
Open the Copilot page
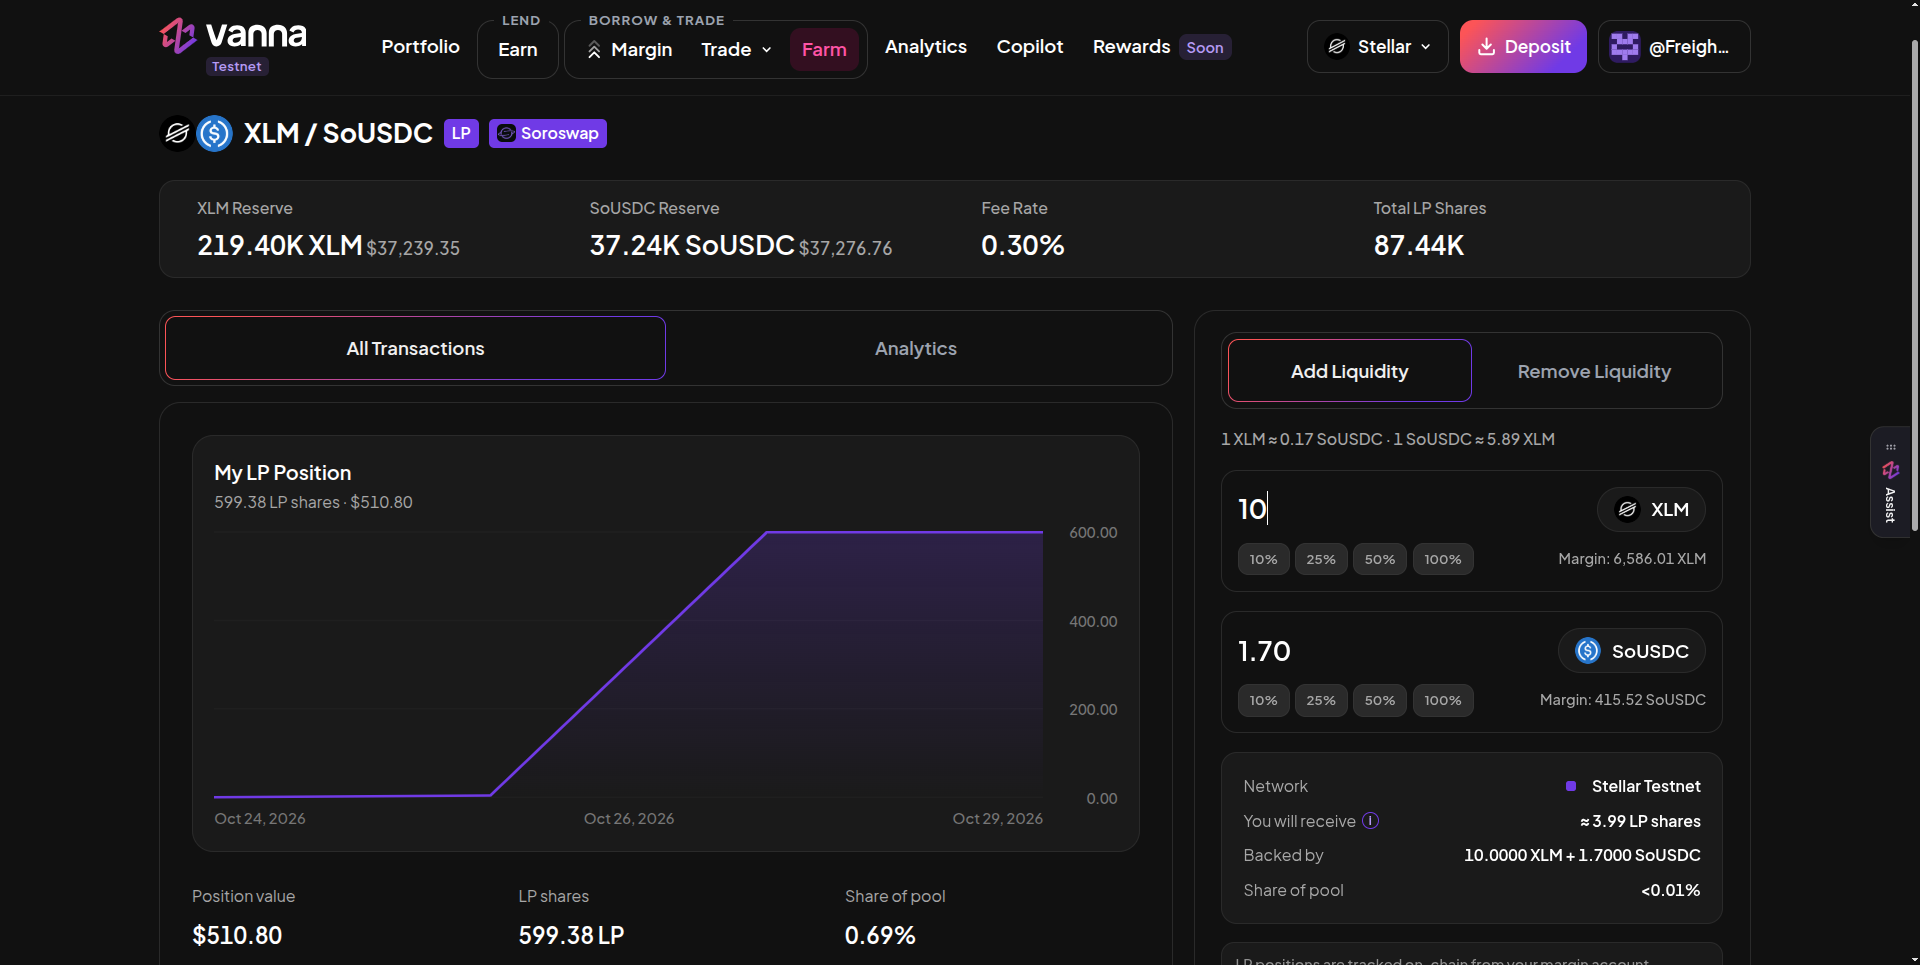coord(1030,47)
